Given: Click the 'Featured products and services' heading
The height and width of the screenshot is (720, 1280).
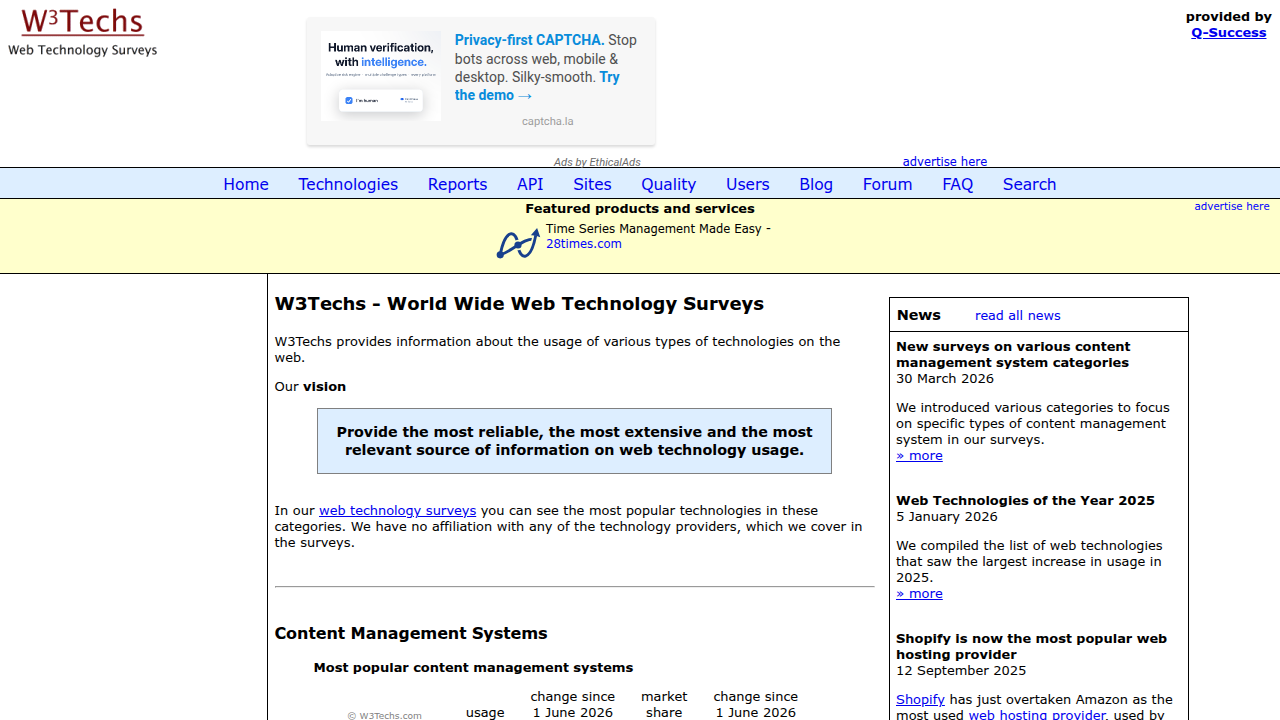Looking at the screenshot, I should (x=640, y=209).
